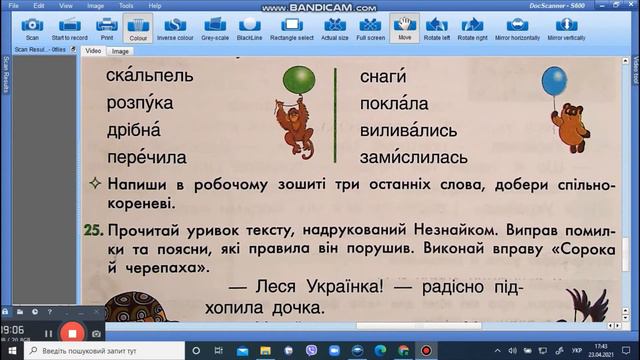Screen dimensions: 640x360
Task: Choose the Rectangle select tool
Action: pos(291,29)
